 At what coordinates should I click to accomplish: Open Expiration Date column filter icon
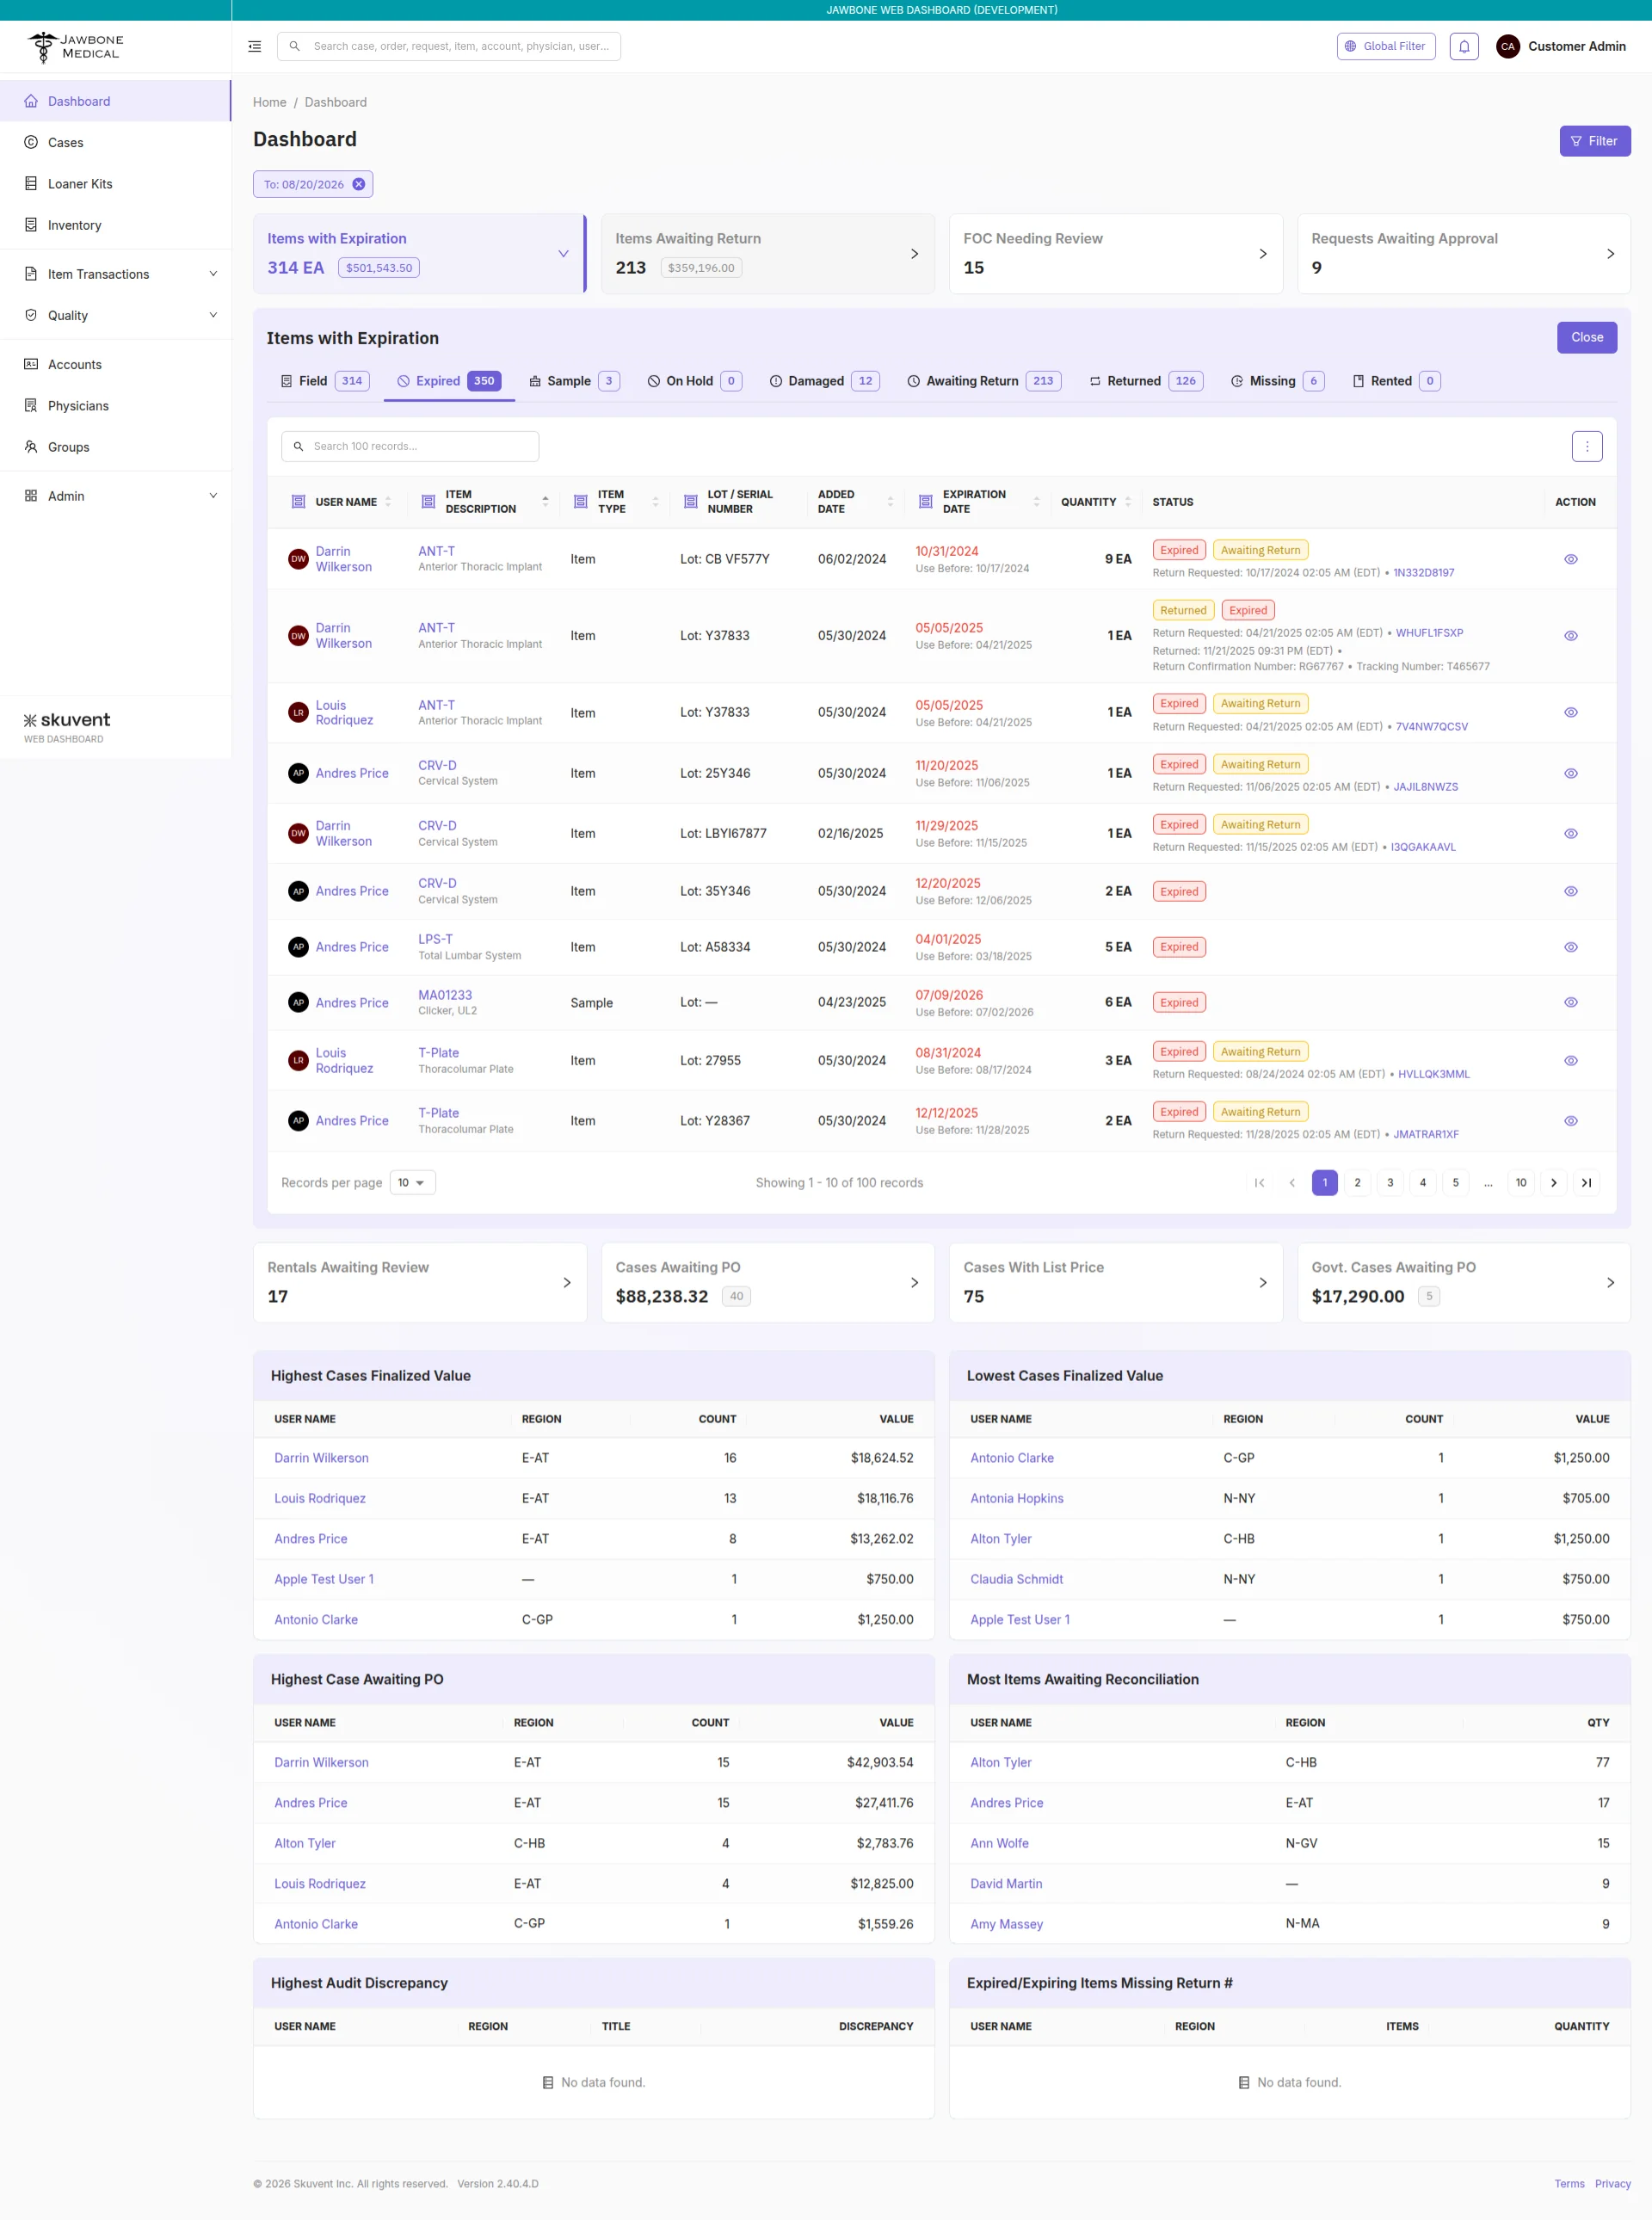(925, 501)
